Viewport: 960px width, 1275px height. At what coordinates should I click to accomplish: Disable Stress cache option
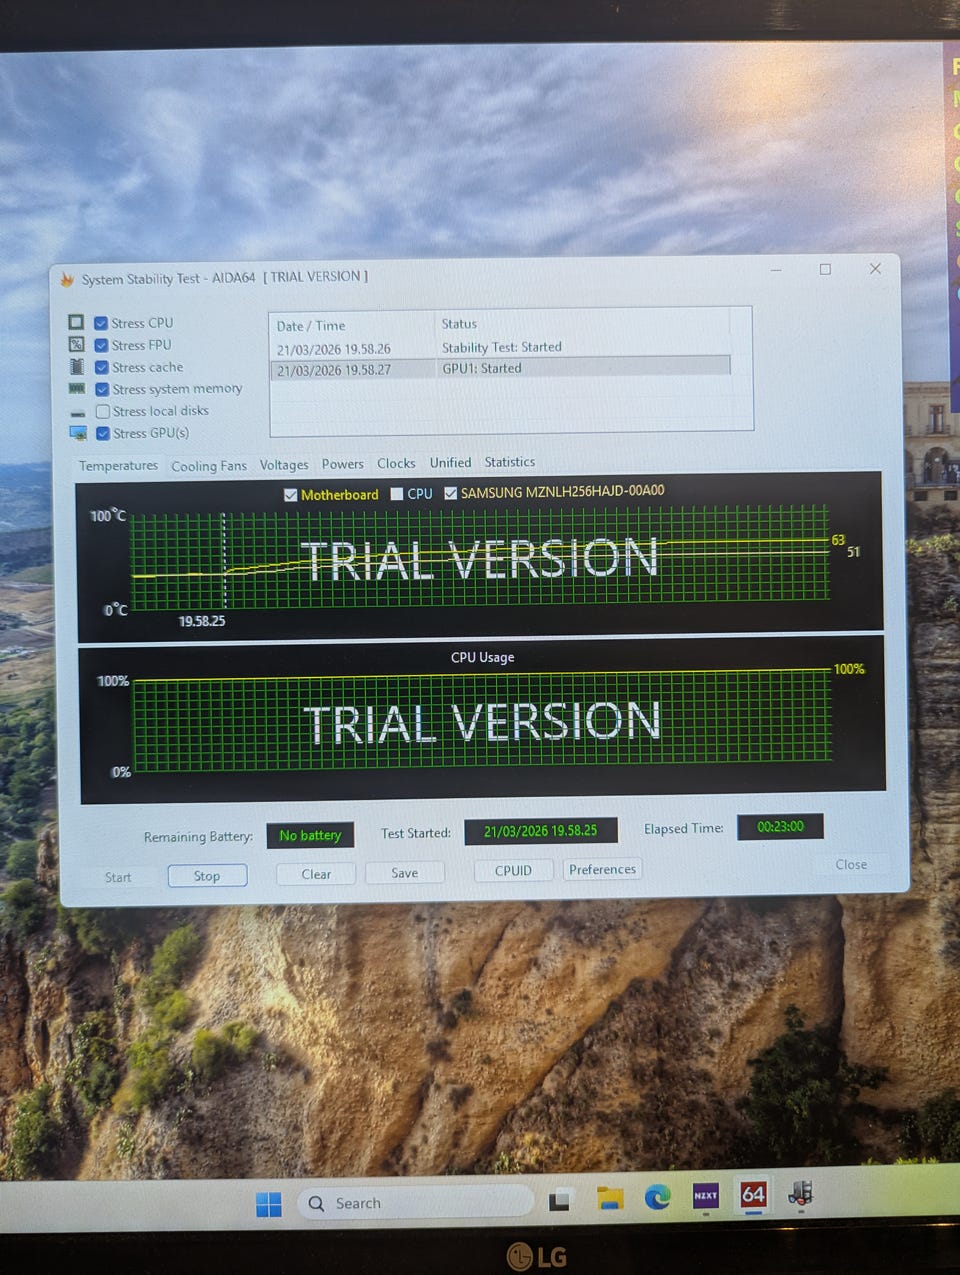pos(102,367)
